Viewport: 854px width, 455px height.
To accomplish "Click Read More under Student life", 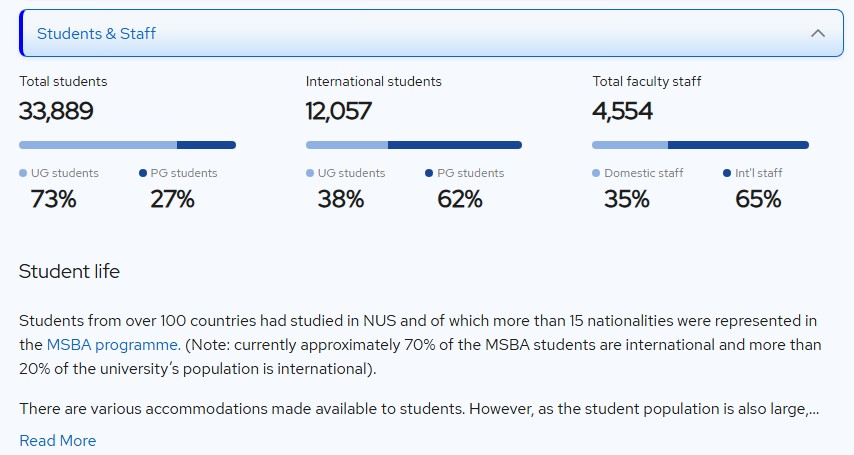I will click(x=58, y=441).
